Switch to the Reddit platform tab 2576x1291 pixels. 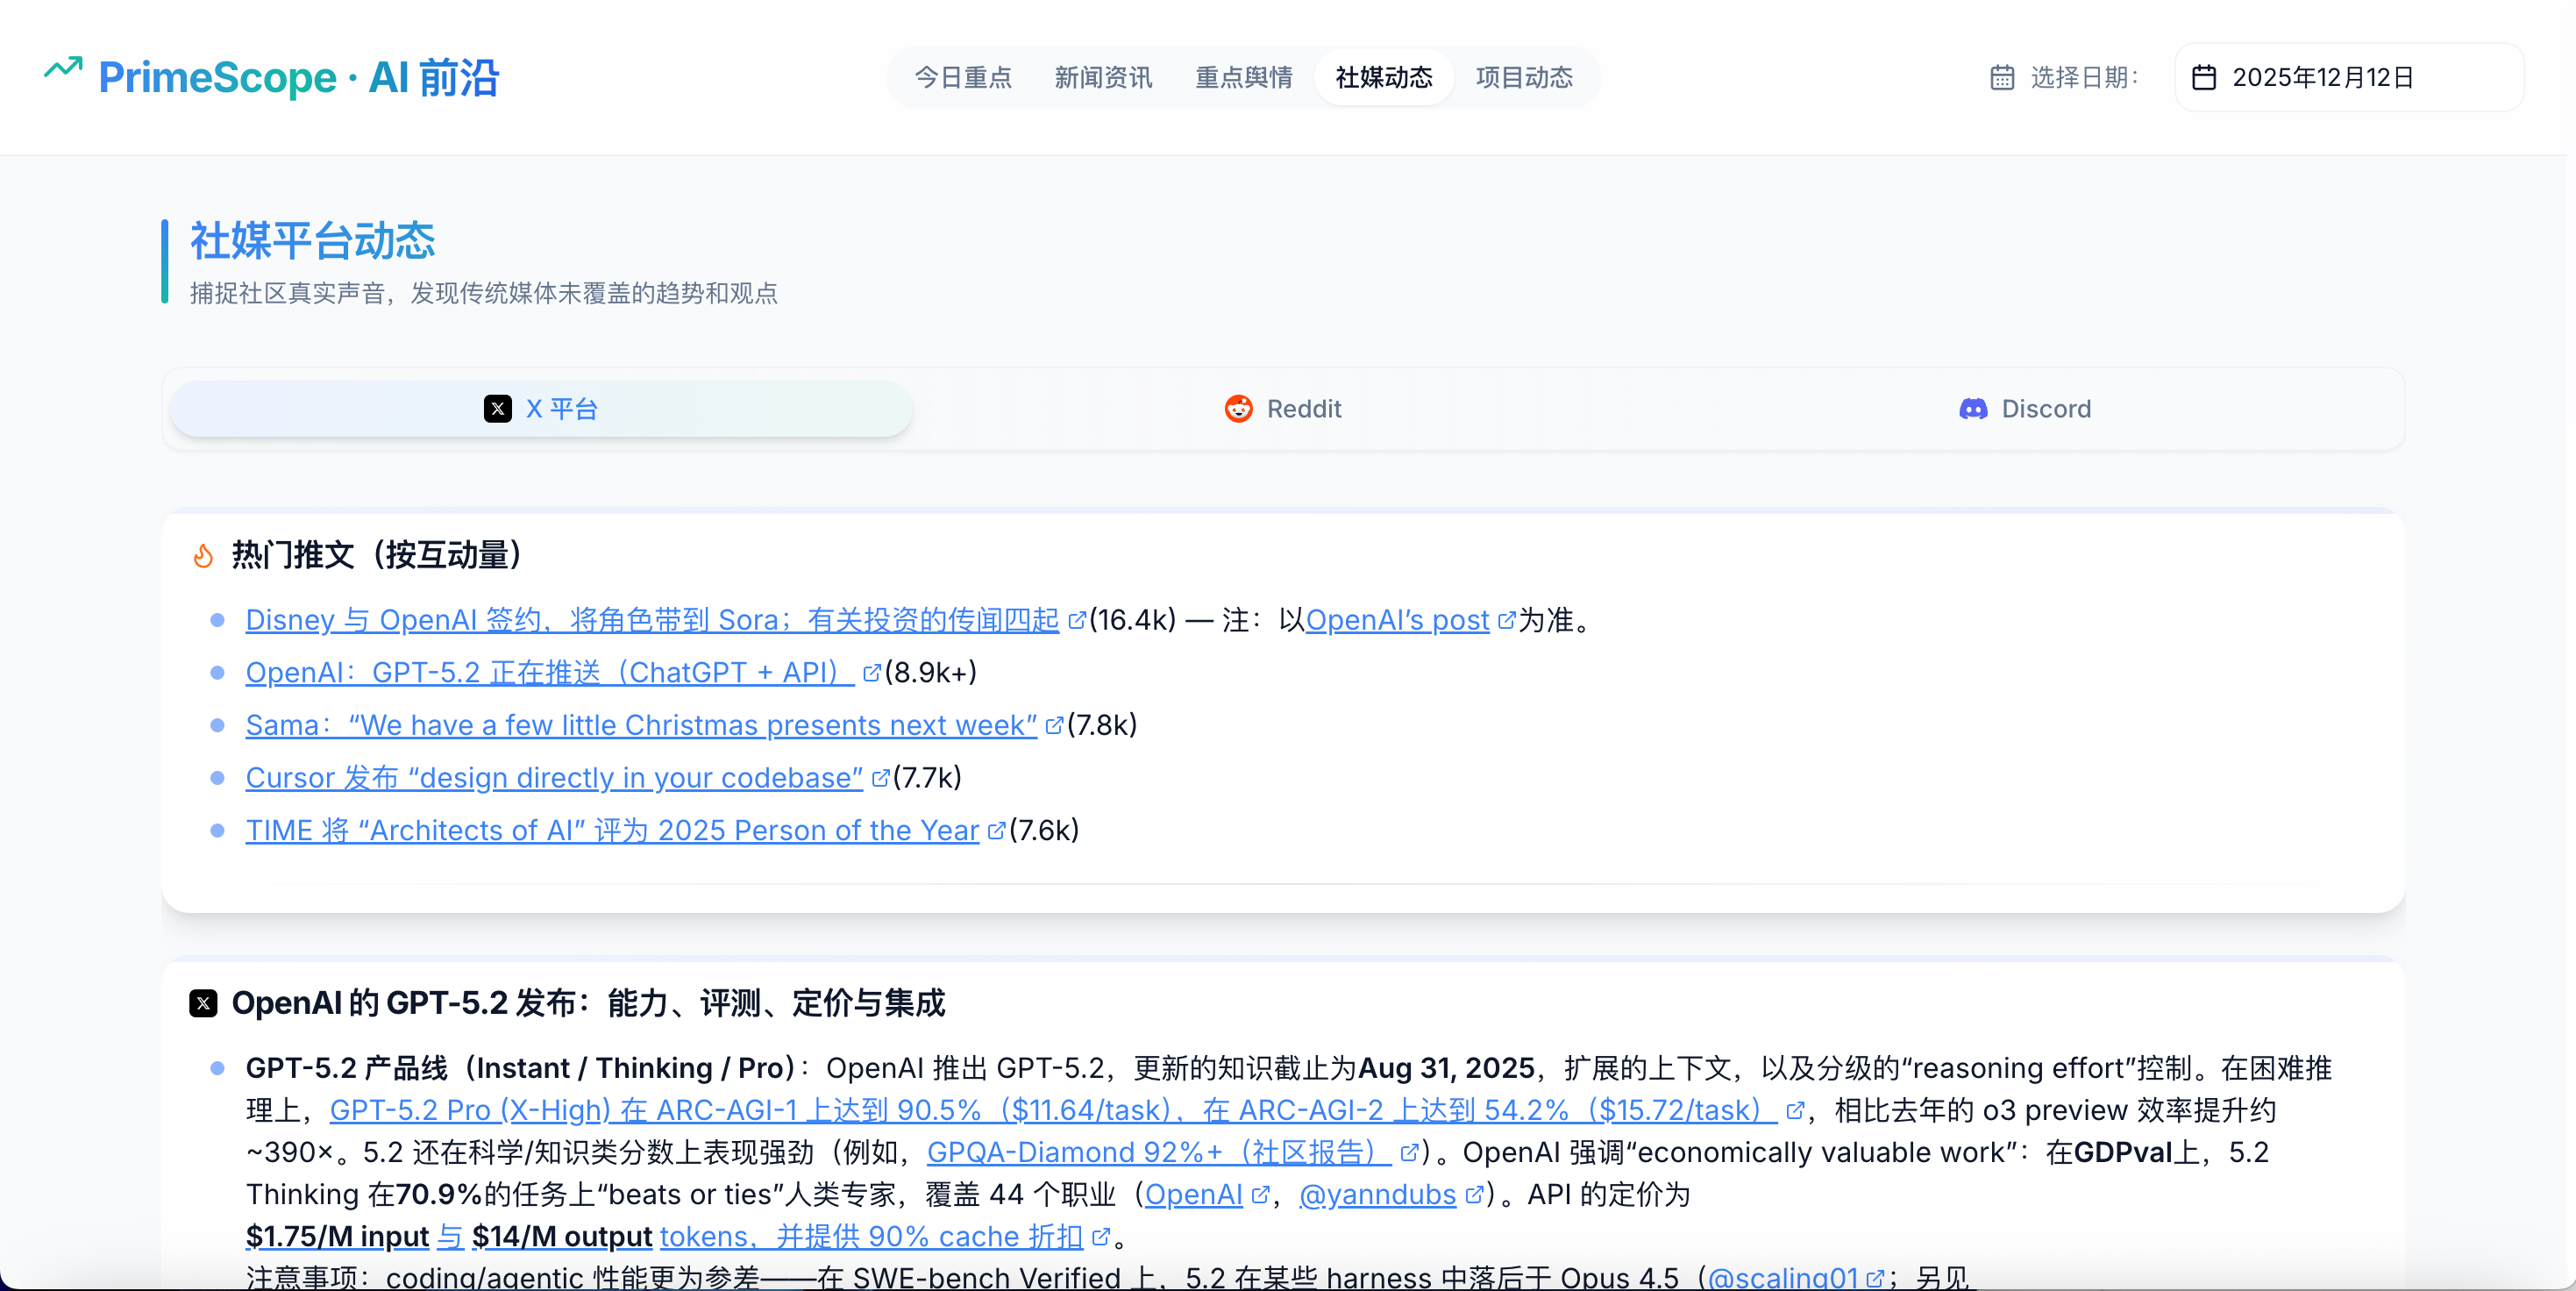click(x=1283, y=409)
